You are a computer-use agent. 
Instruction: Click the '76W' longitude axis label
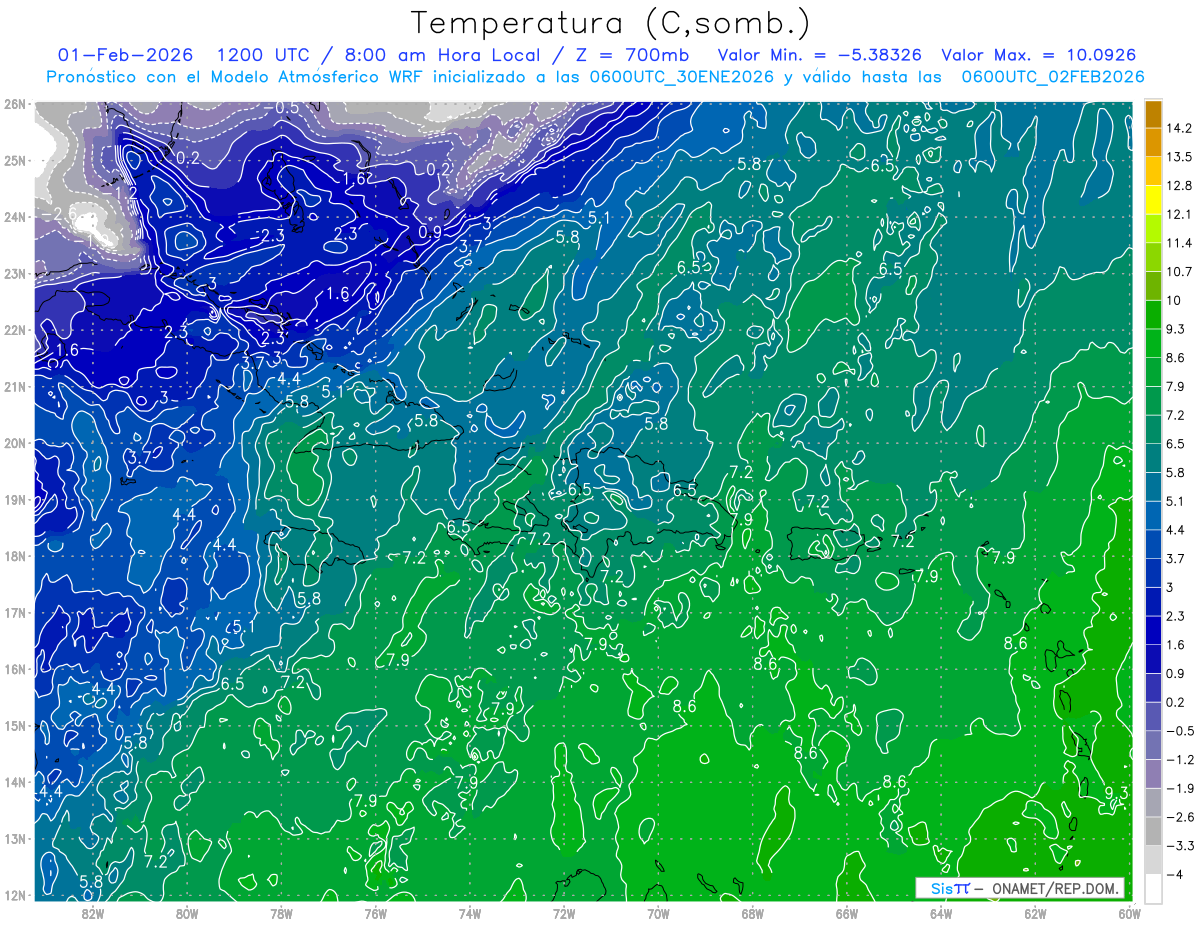pos(375,912)
